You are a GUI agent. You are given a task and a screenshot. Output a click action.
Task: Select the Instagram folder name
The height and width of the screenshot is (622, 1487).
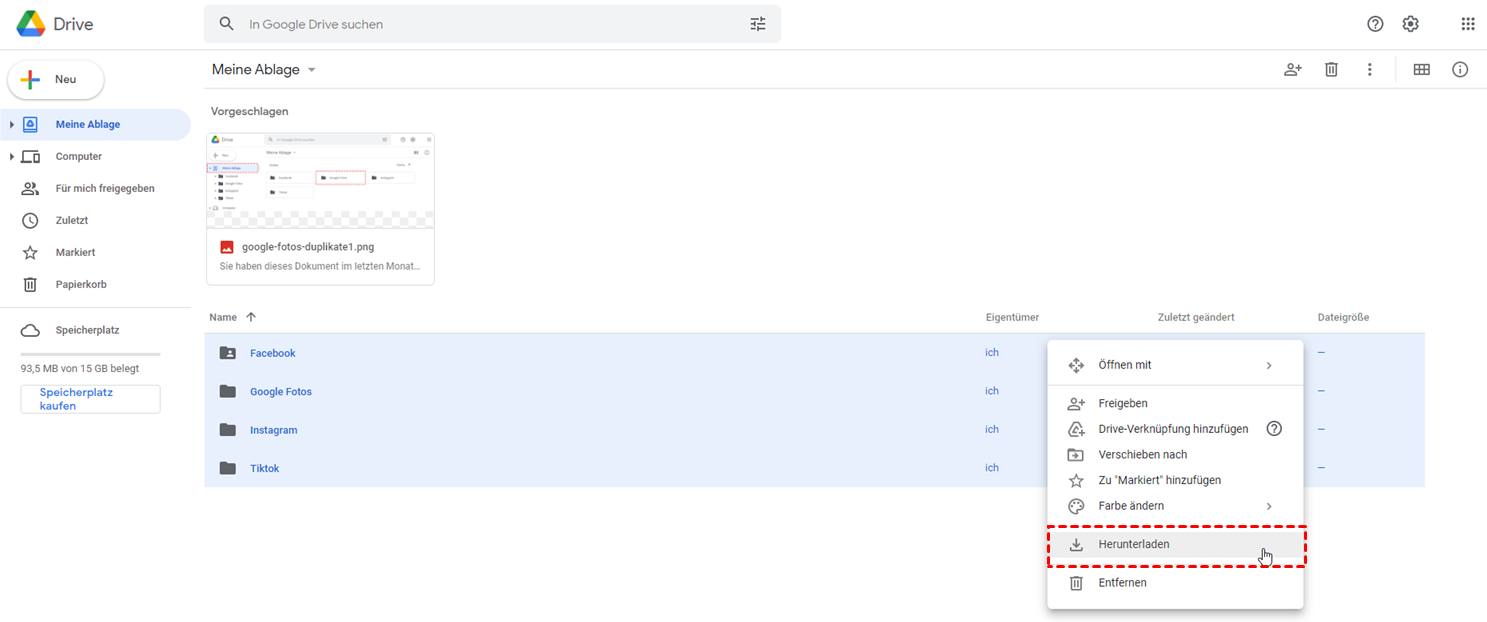click(274, 430)
